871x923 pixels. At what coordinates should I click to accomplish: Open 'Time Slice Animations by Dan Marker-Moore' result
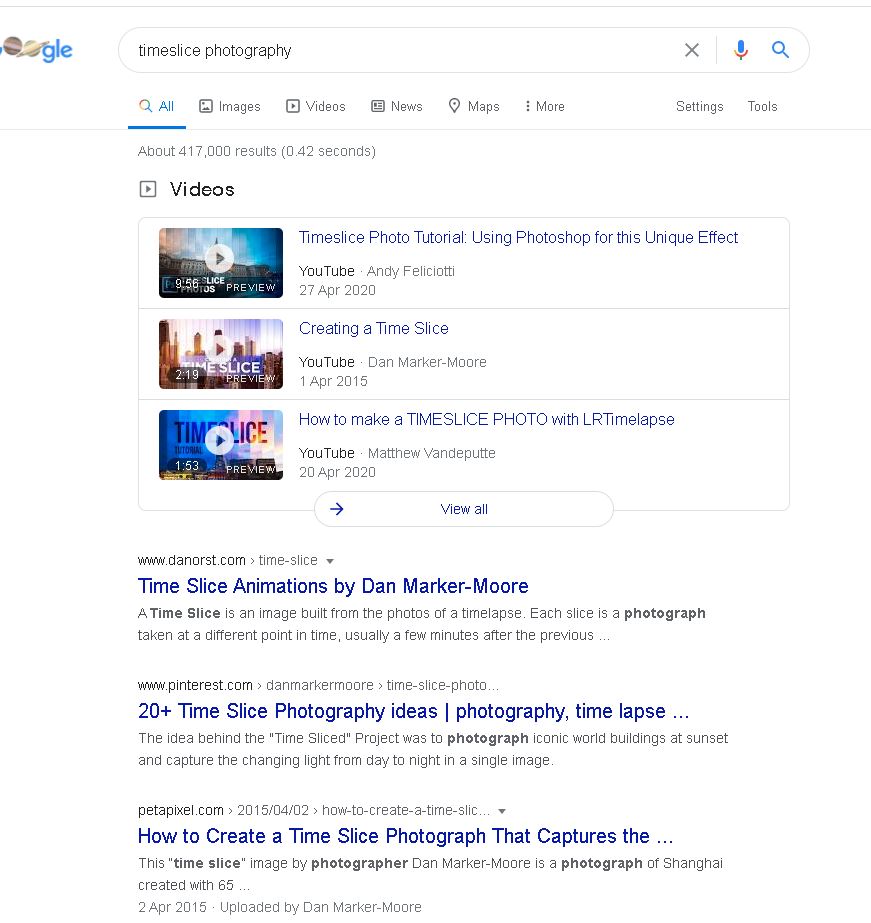click(333, 586)
